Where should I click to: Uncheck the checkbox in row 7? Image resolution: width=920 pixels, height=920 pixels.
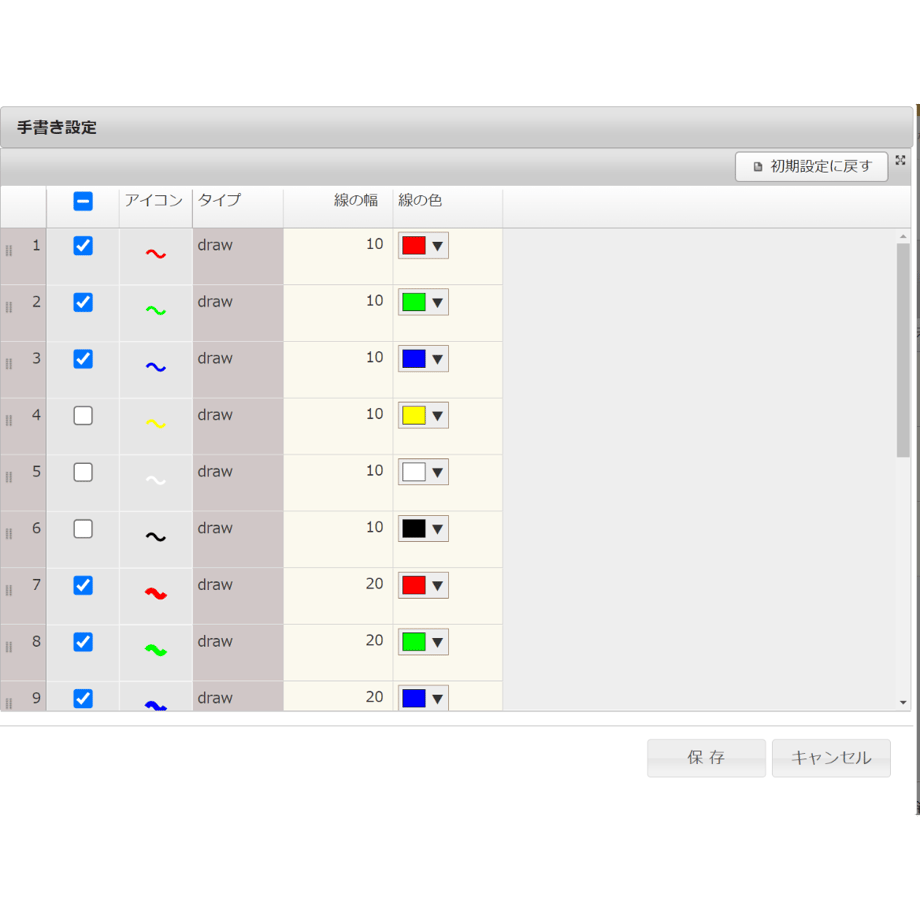[x=83, y=586]
